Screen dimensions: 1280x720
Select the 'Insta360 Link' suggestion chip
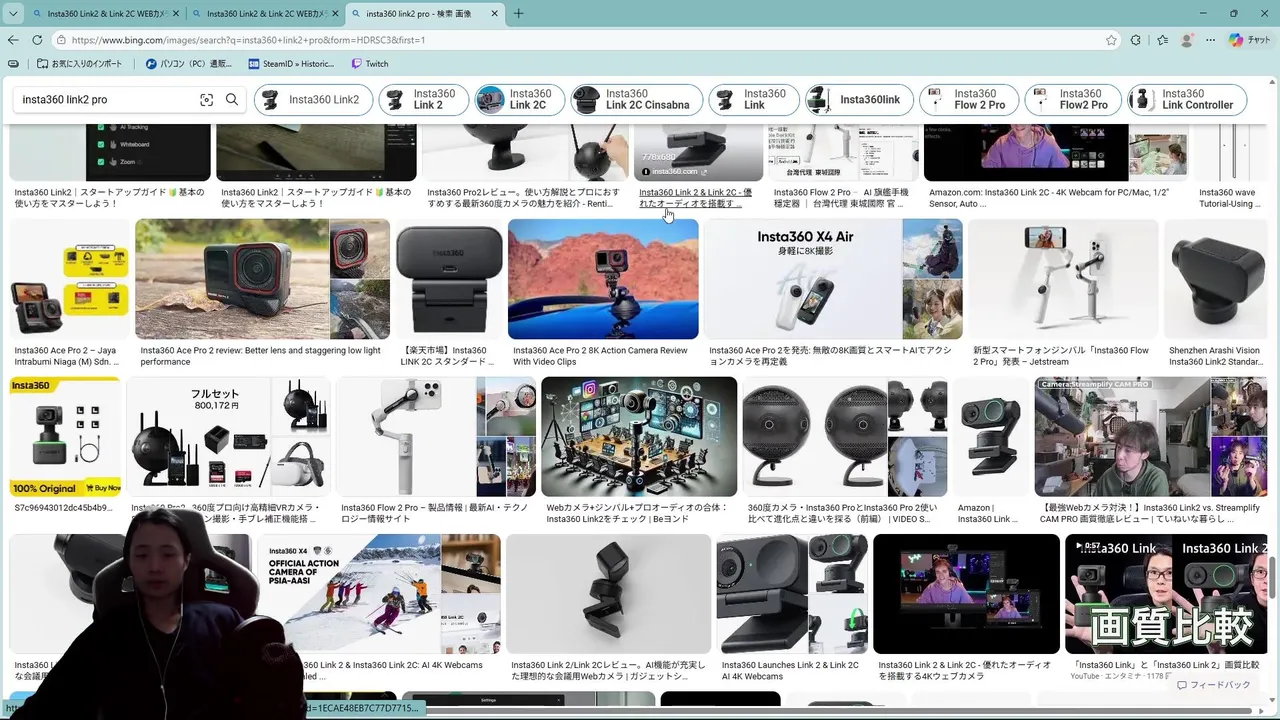pos(754,100)
